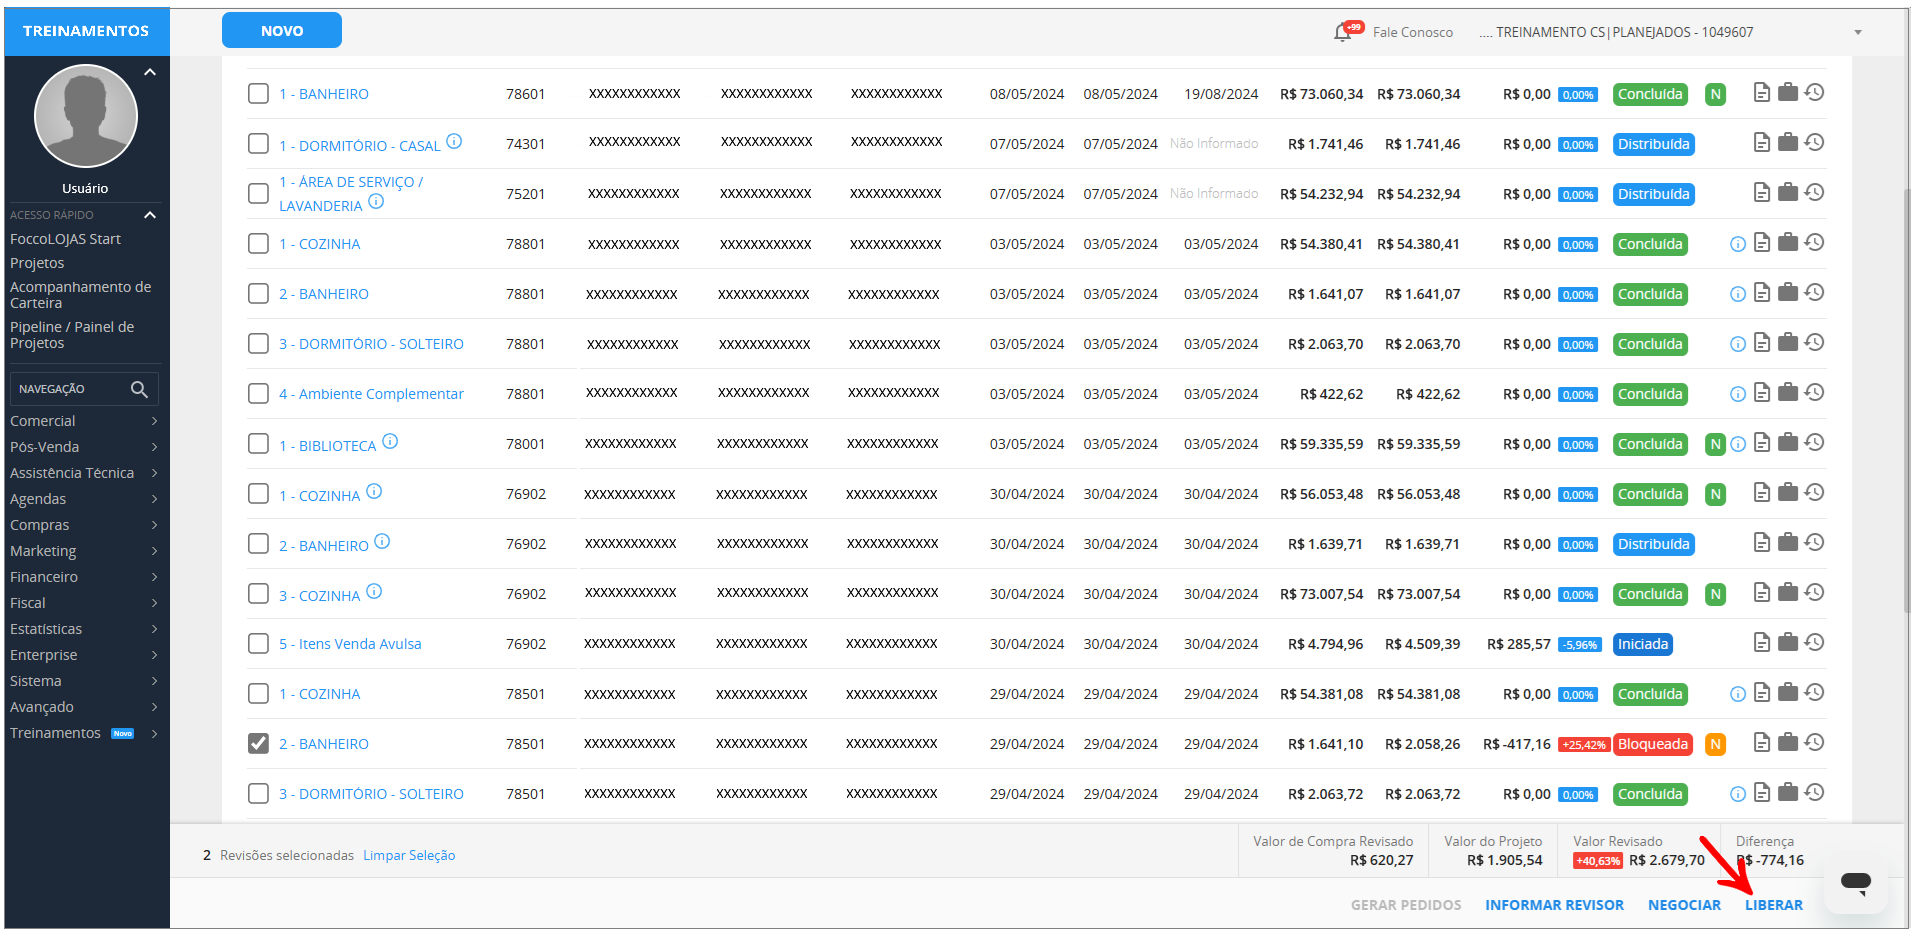Viewport: 1917px width, 937px height.
Task: Click the NEGOCIAR button
Action: (x=1684, y=905)
